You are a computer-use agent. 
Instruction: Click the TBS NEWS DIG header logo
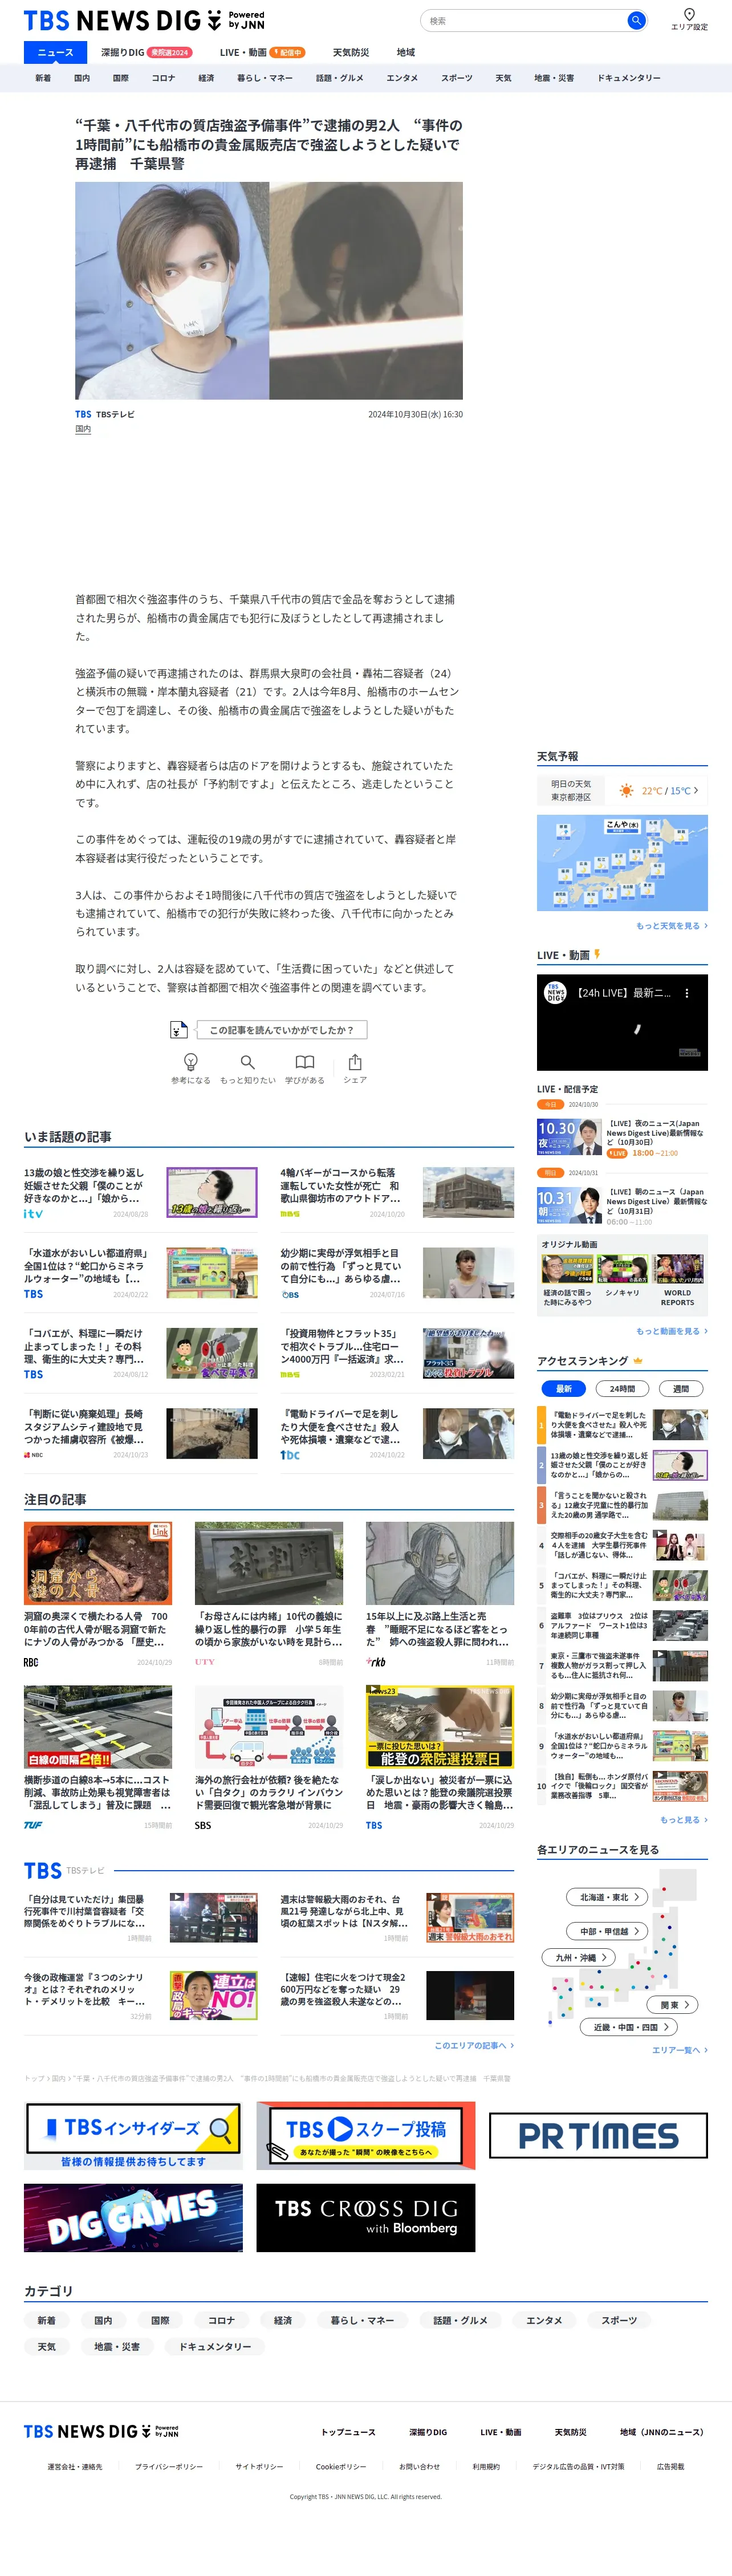click(144, 20)
